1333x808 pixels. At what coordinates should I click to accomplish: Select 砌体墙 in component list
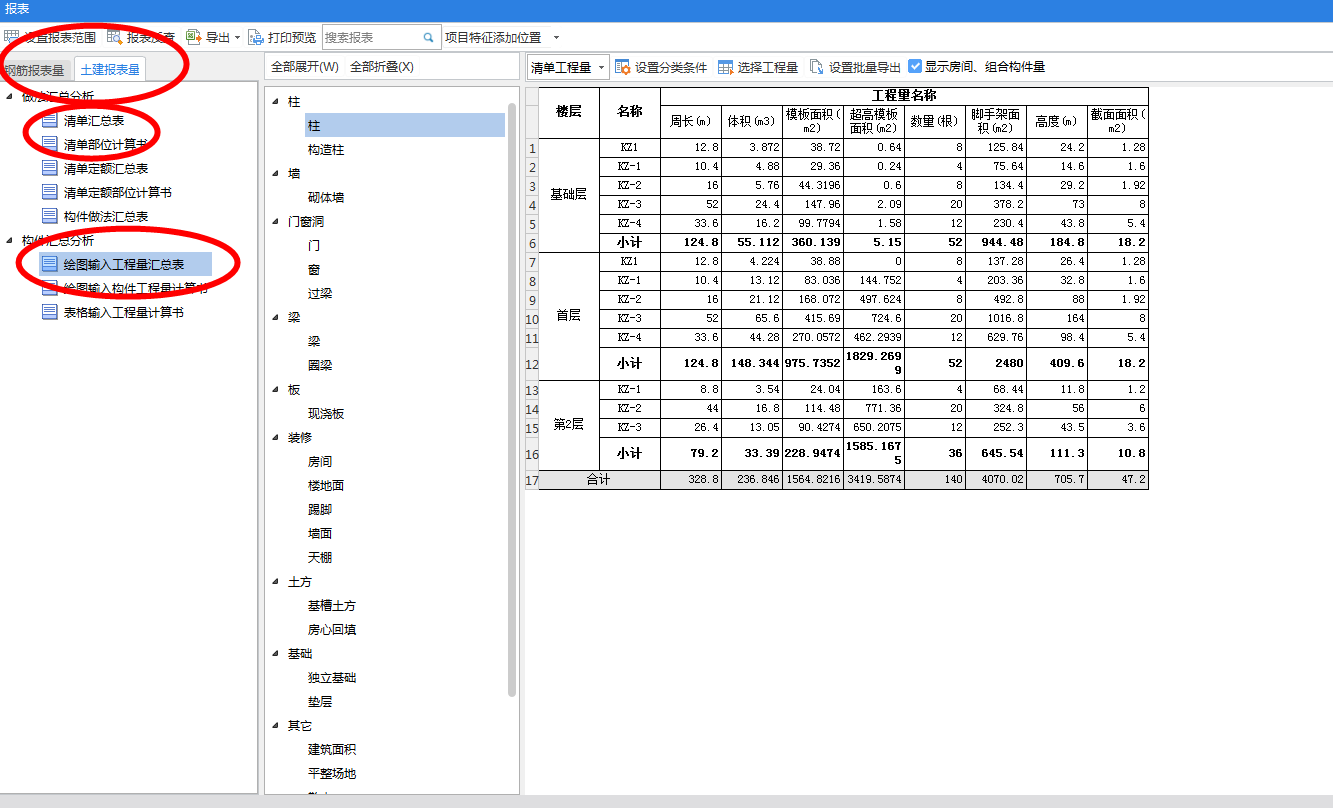pyautogui.click(x=326, y=197)
